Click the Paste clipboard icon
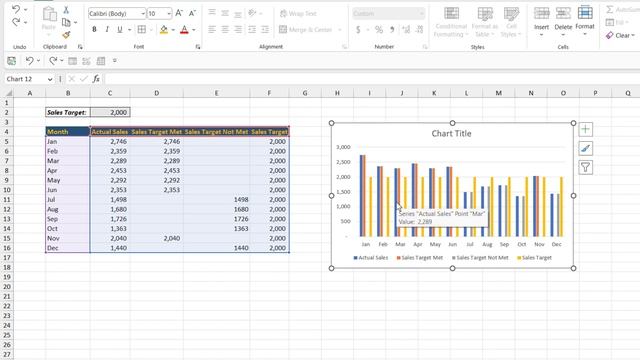The width and height of the screenshot is (640, 360). click(49, 15)
